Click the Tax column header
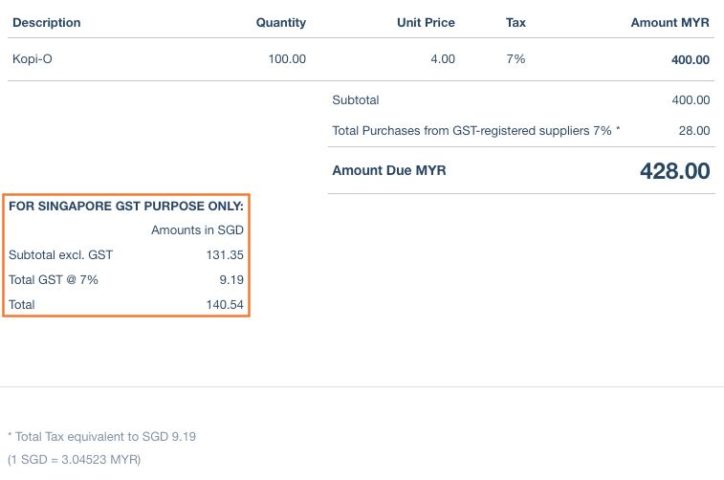Image resolution: width=724 pixels, height=480 pixels. point(517,22)
